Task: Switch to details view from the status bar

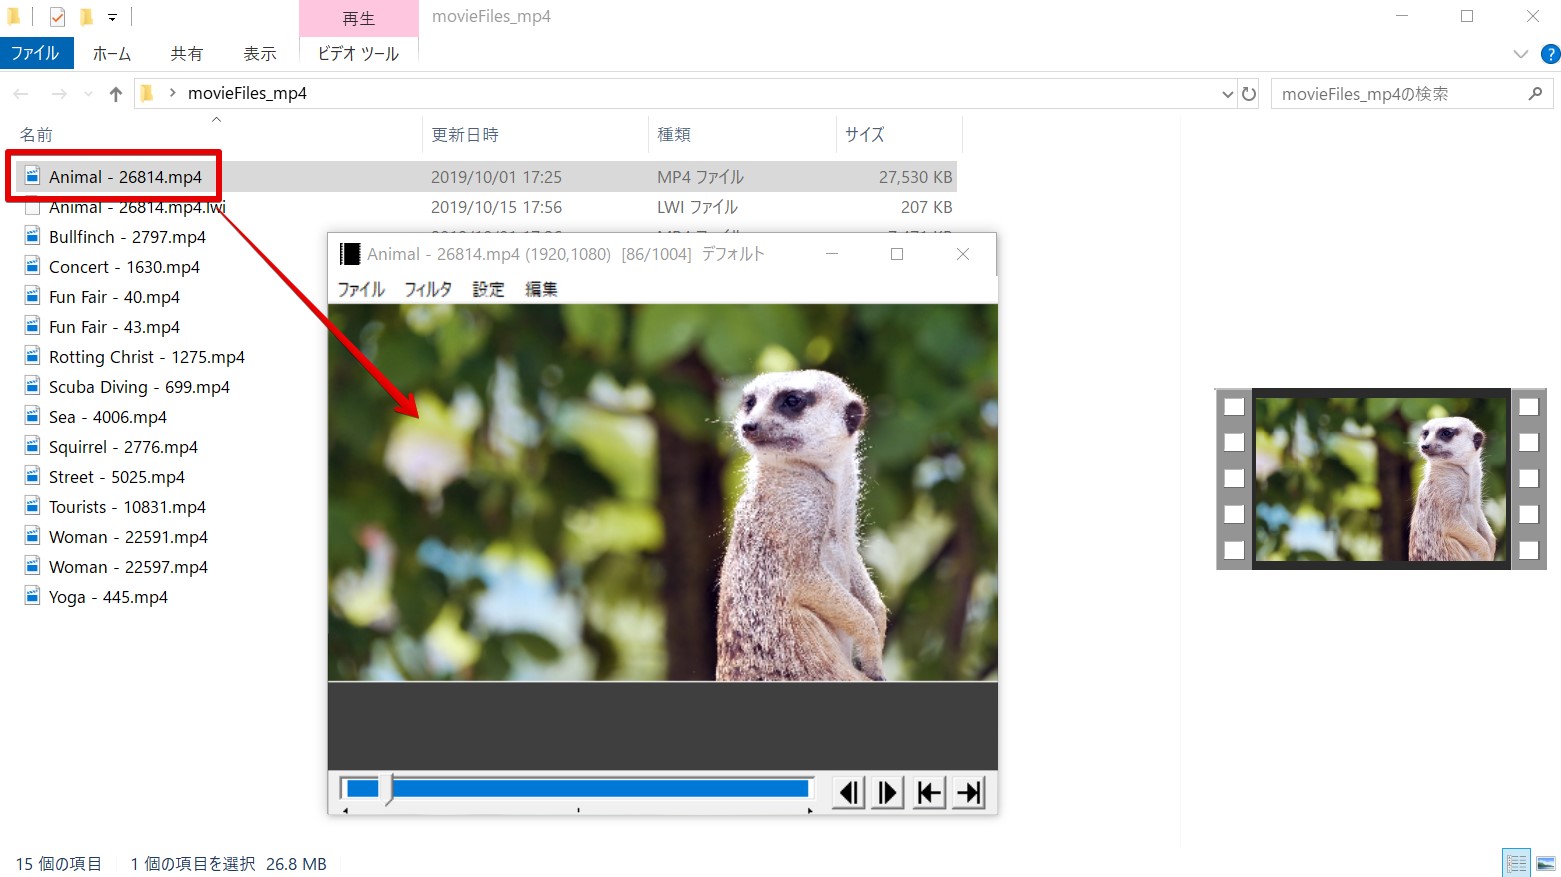Action: (x=1515, y=861)
